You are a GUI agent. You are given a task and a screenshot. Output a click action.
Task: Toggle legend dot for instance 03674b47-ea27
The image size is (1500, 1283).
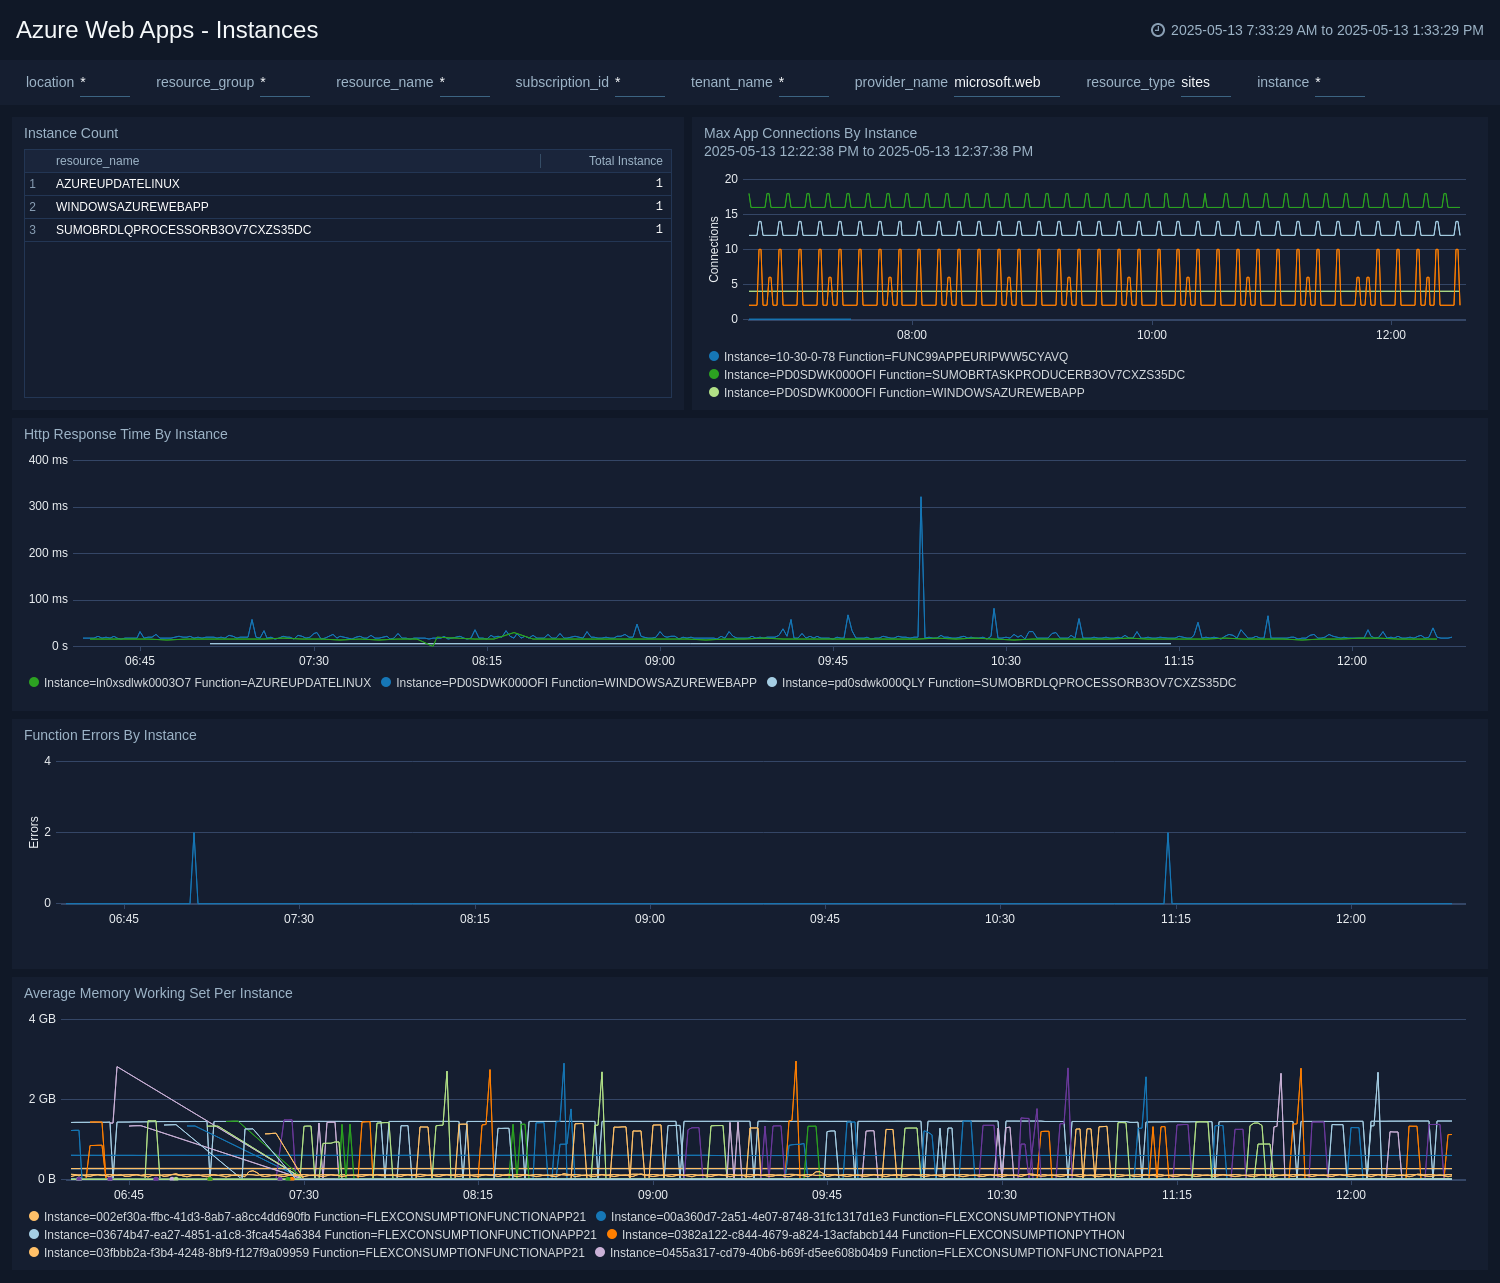pyautogui.click(x=34, y=1234)
